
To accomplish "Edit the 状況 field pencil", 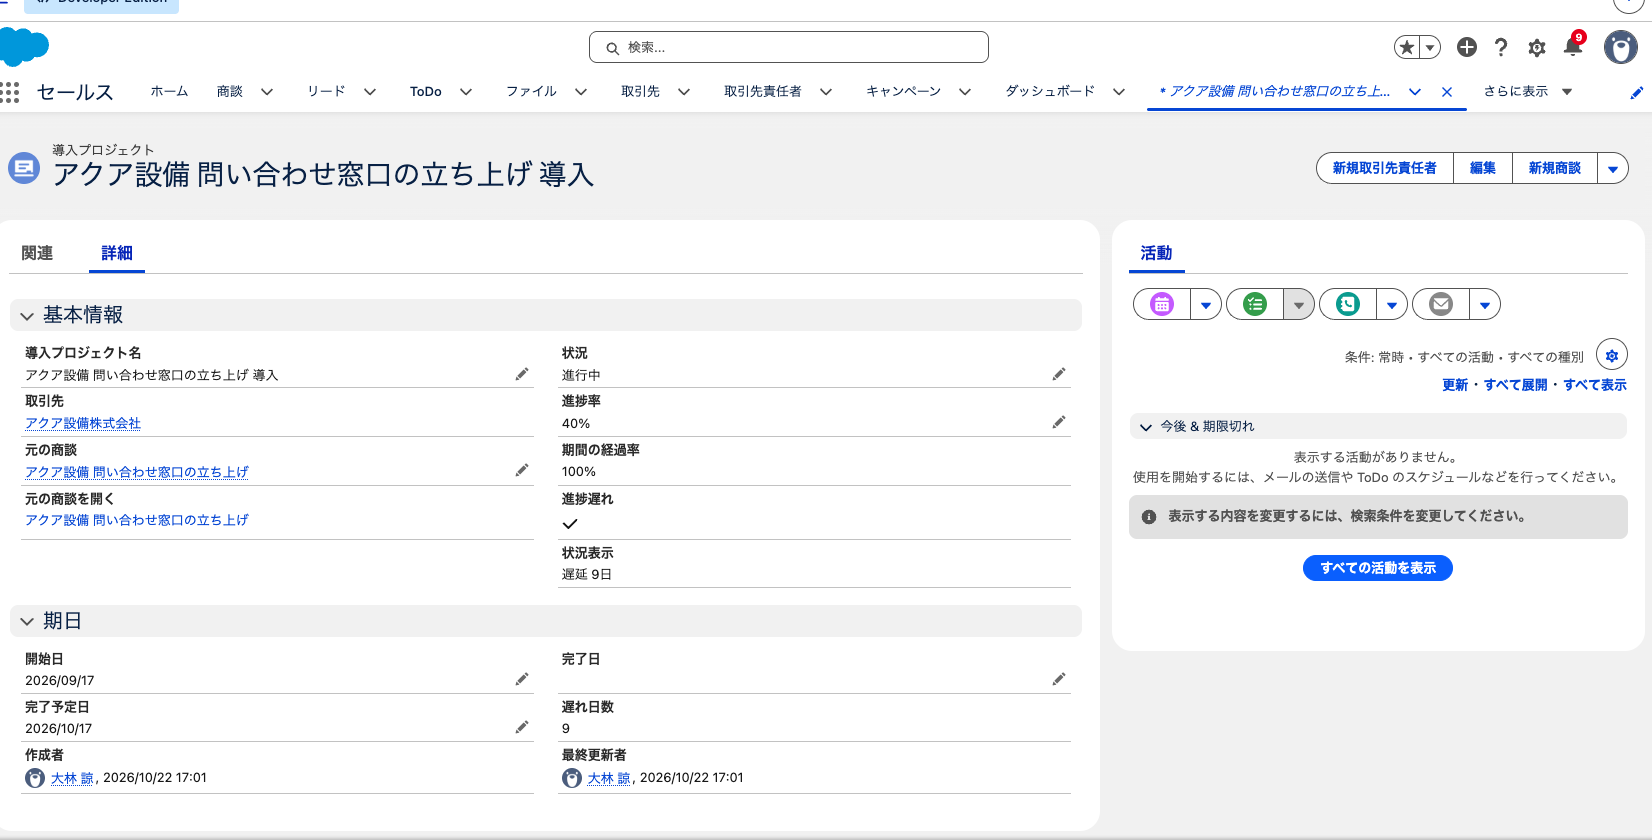I will (1059, 374).
